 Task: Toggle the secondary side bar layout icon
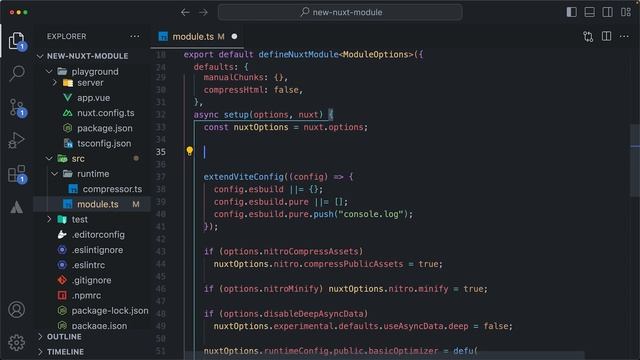[607, 12]
